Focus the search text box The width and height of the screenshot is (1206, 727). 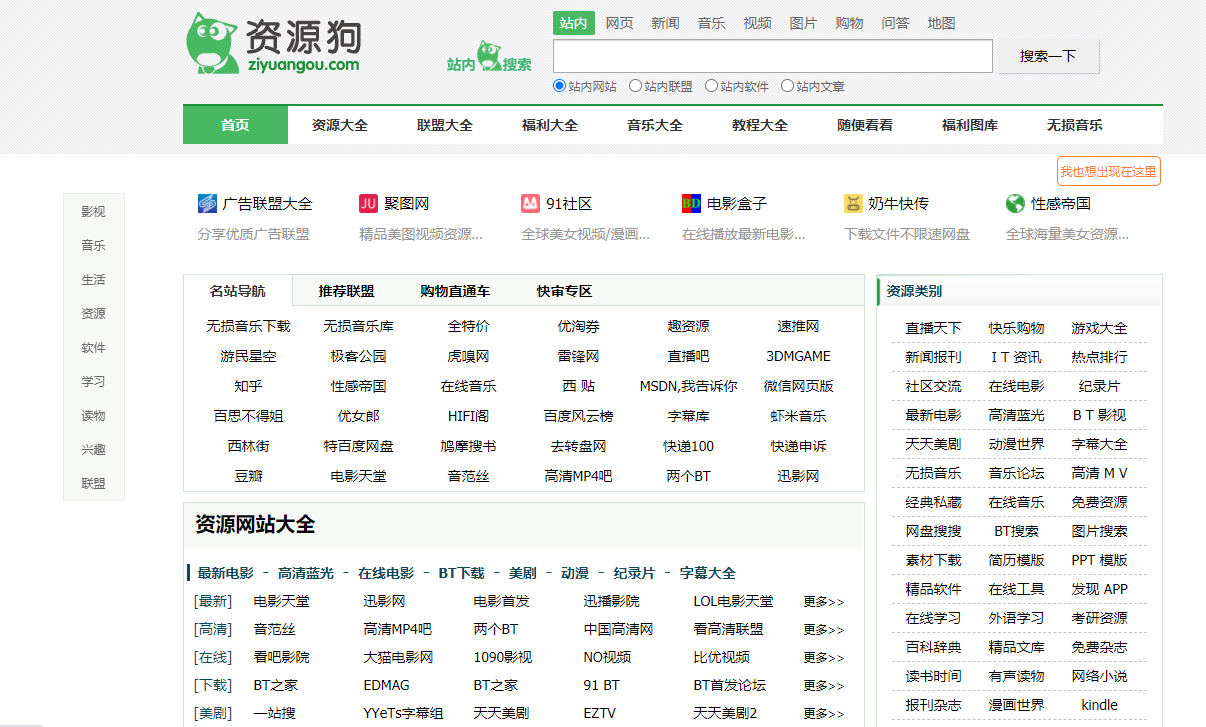773,56
